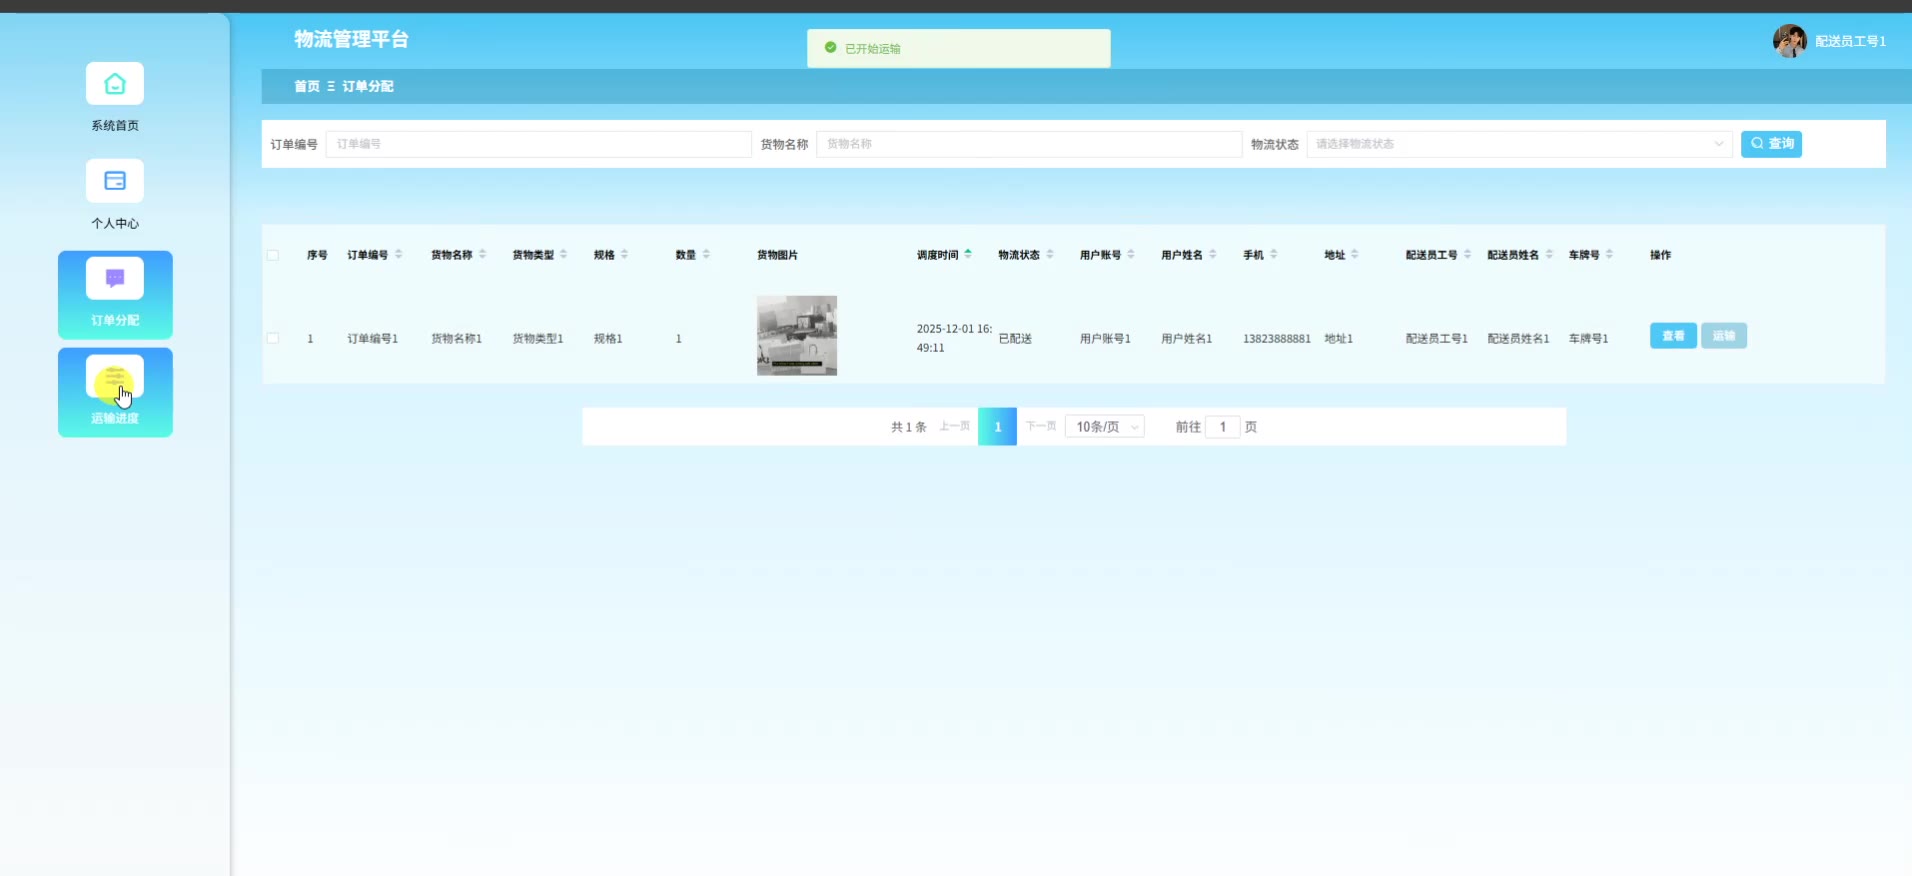Click the 共 1 条 total count text

908,427
